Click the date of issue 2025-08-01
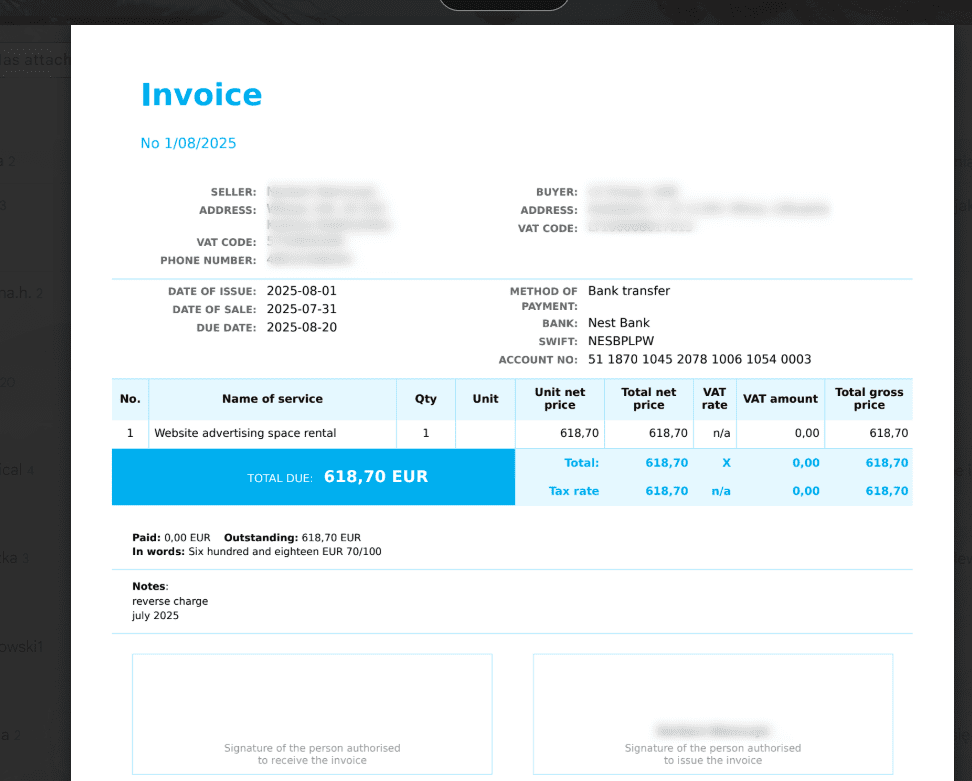Image resolution: width=972 pixels, height=781 pixels. click(301, 291)
